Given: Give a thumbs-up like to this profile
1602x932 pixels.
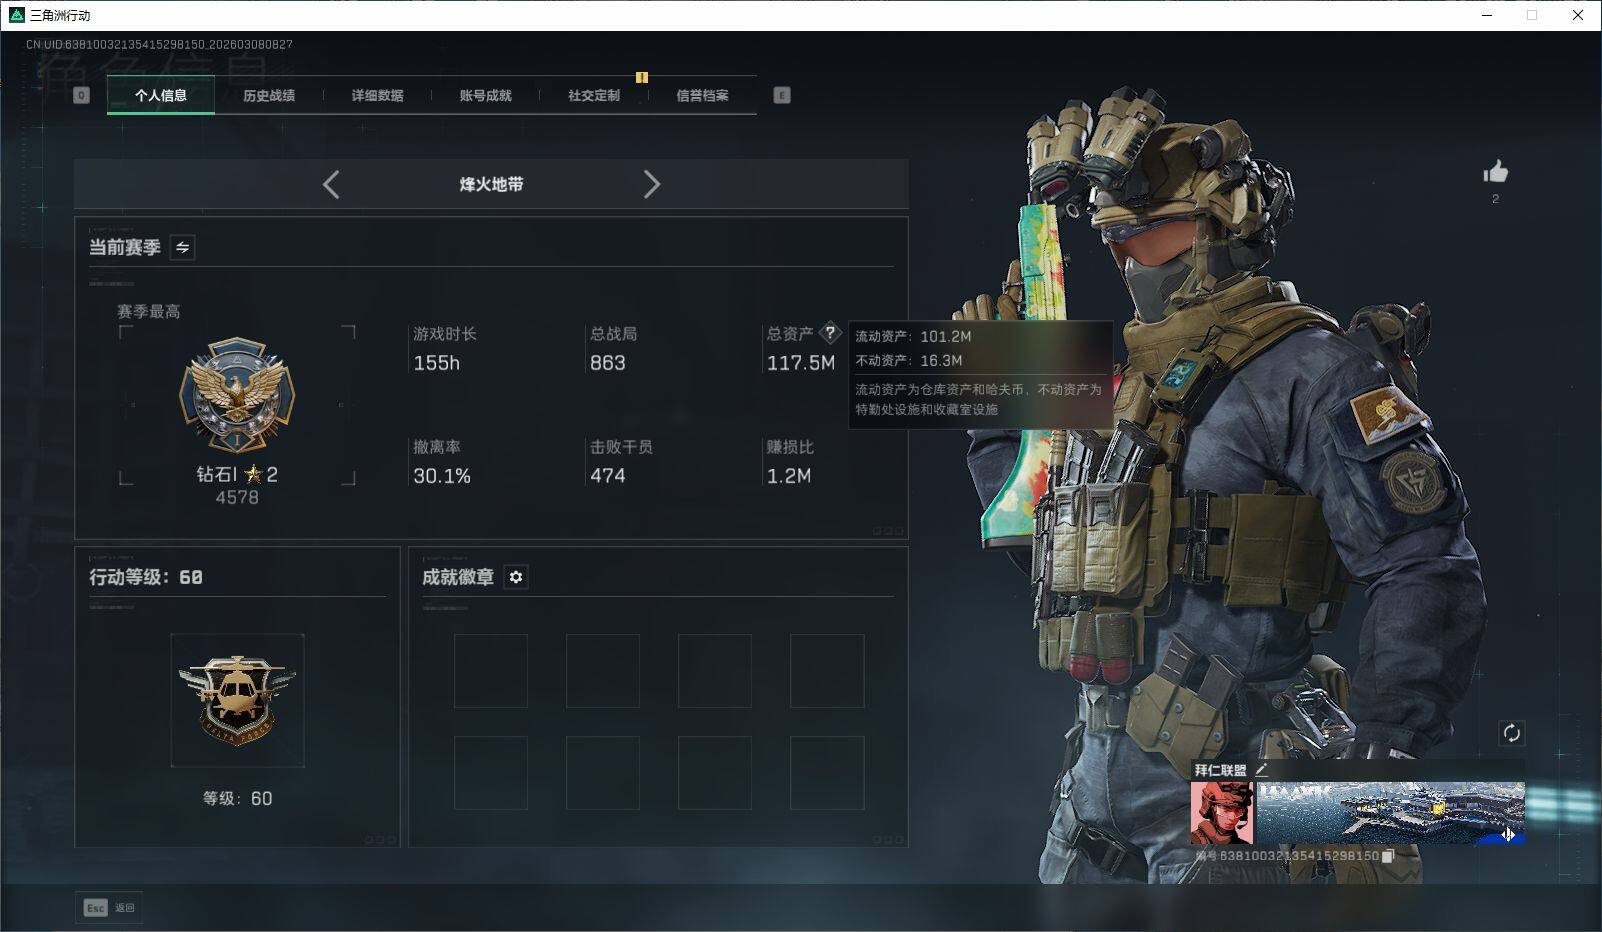Looking at the screenshot, I should point(1495,172).
